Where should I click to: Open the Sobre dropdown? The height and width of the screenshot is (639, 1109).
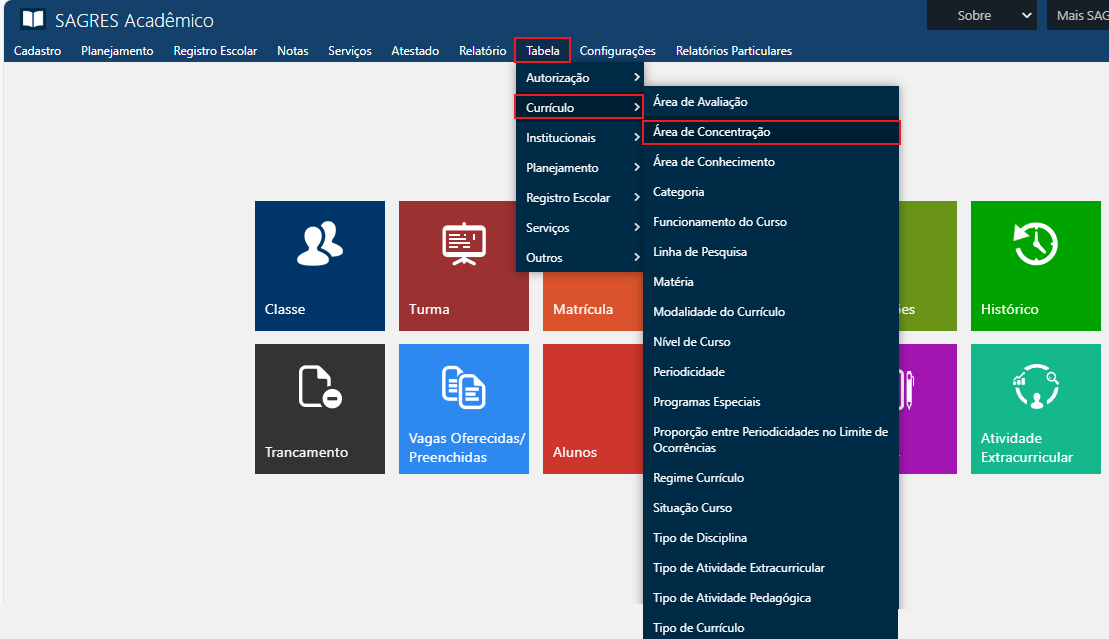pos(983,16)
